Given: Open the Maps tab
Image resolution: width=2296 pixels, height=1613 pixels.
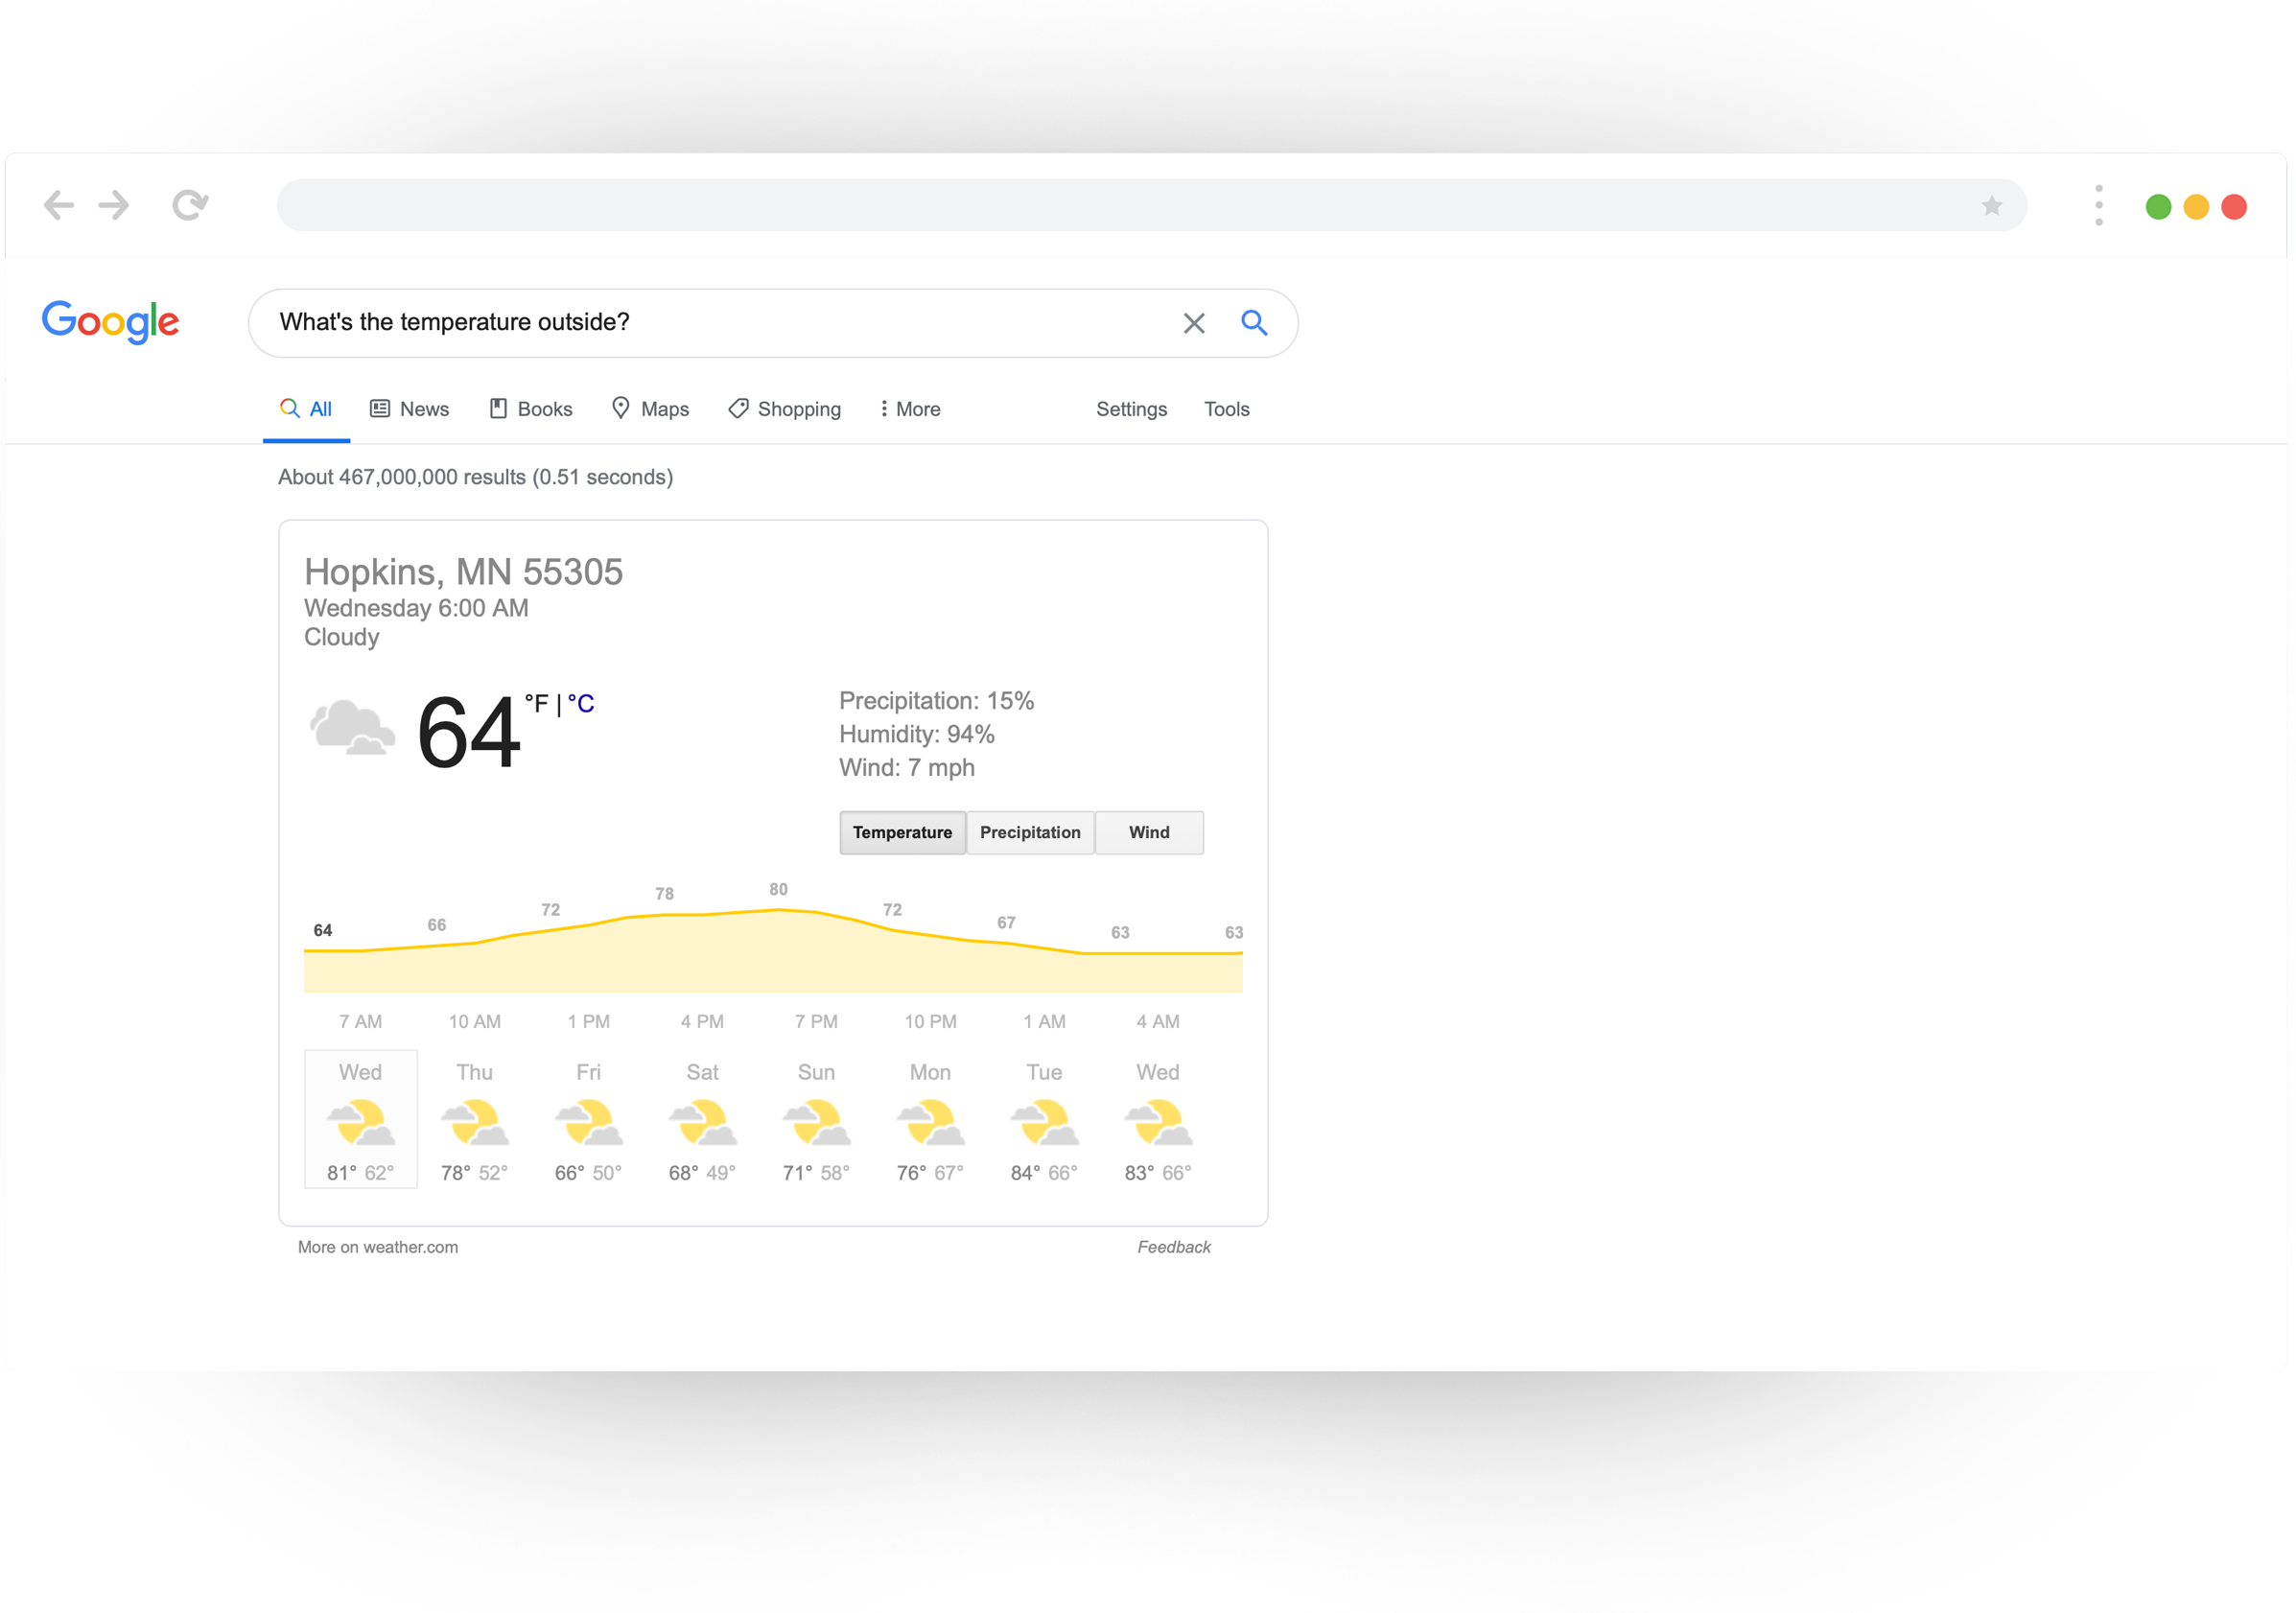Looking at the screenshot, I should tap(651, 409).
